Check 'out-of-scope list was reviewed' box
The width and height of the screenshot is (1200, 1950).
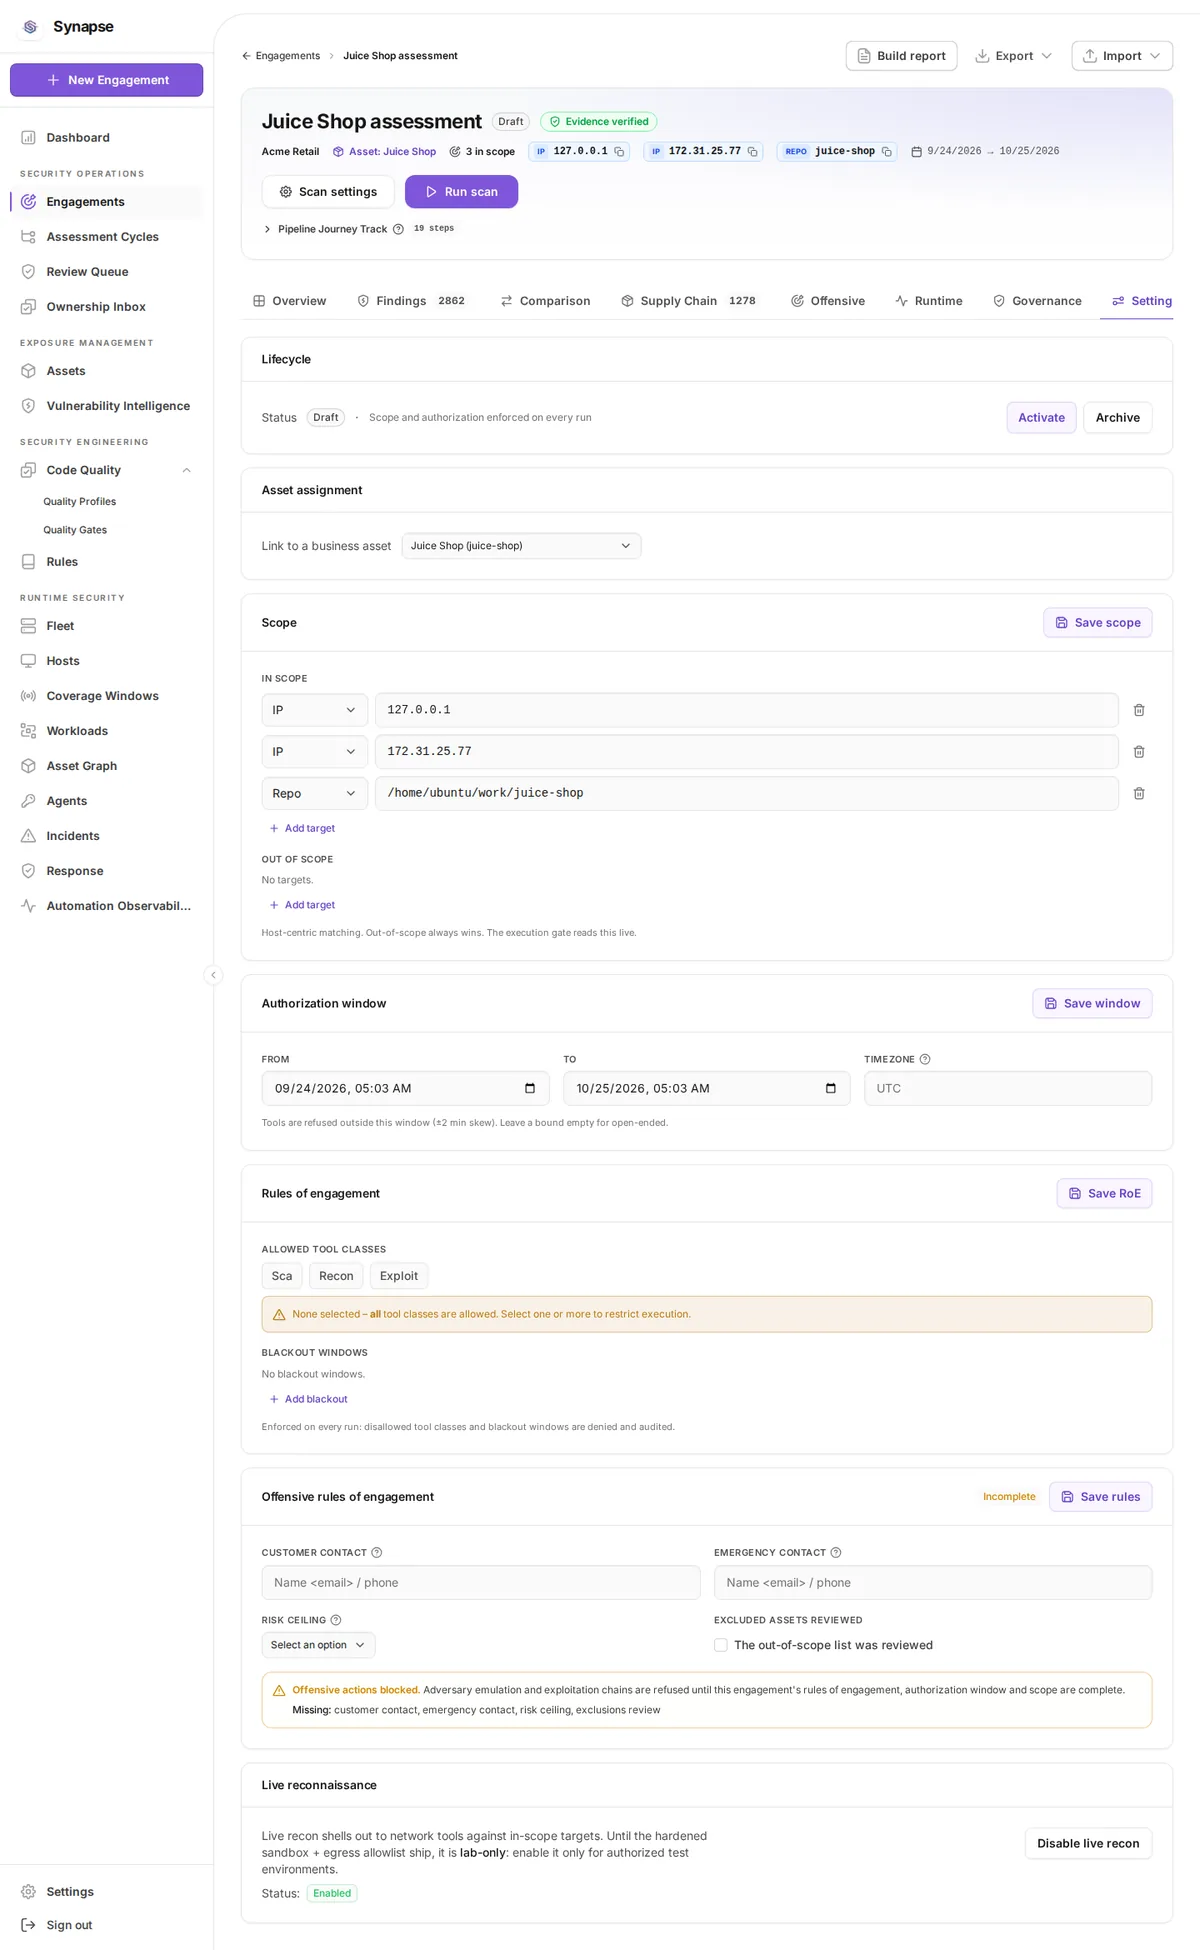pyautogui.click(x=721, y=1645)
